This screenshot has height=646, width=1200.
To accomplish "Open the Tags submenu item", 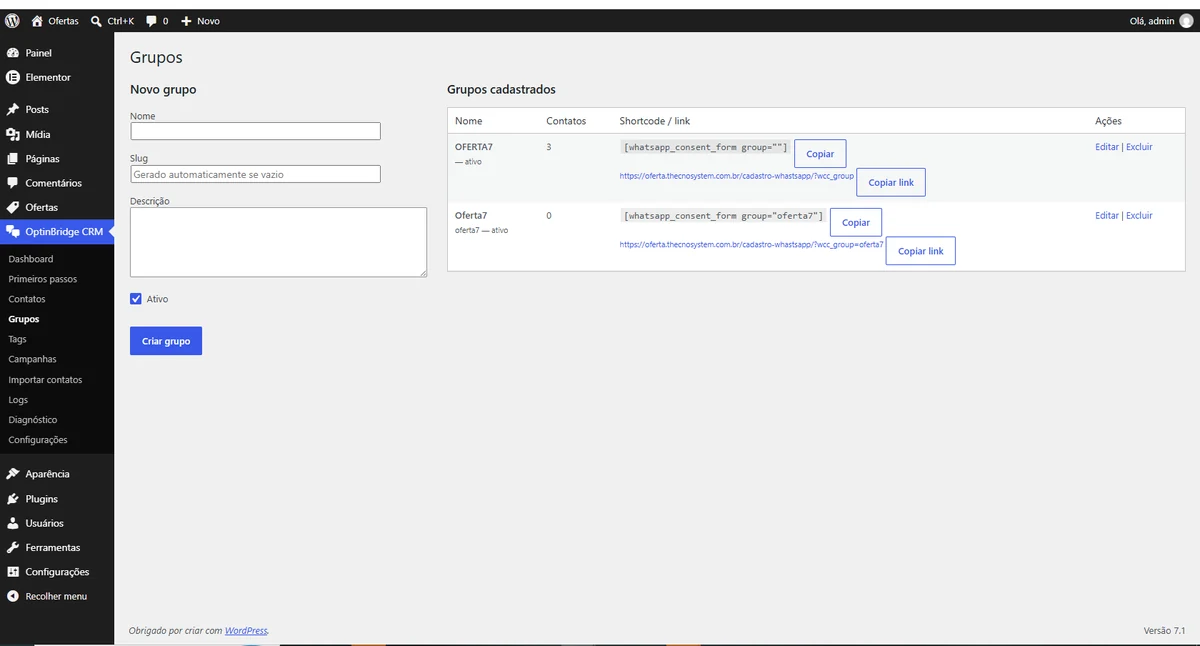I will coord(17,339).
